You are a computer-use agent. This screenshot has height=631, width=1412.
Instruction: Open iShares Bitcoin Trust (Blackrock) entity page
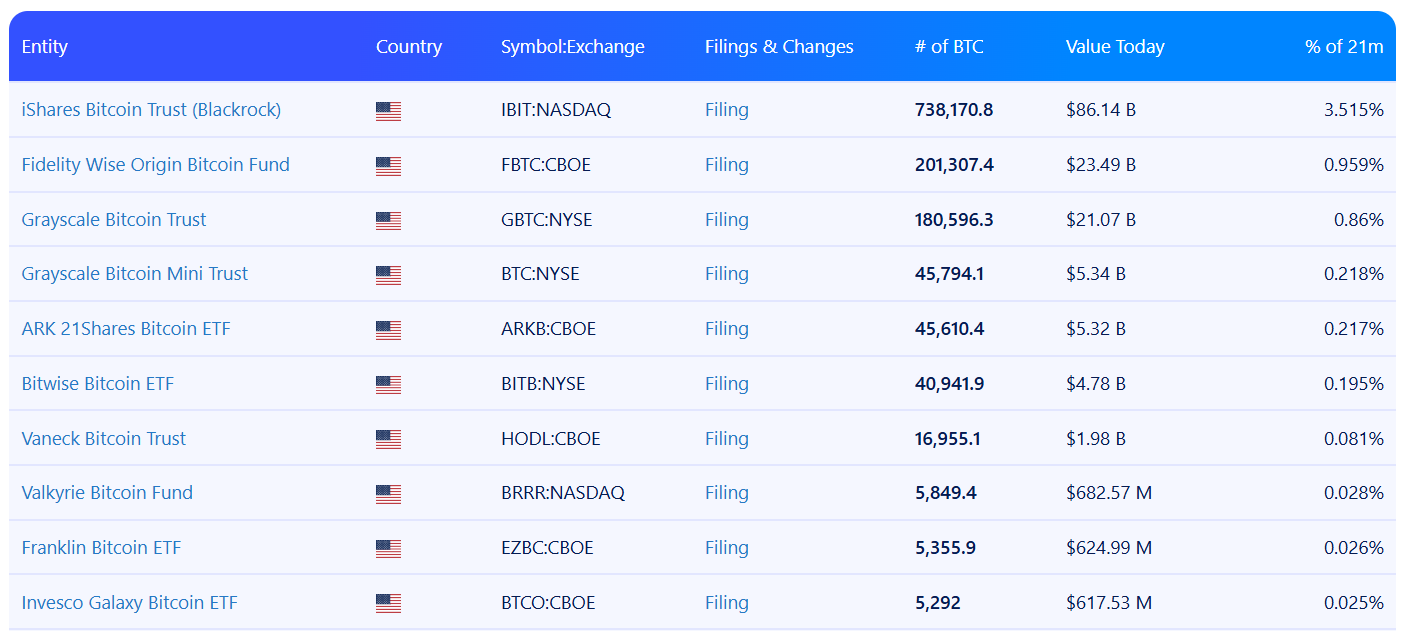click(151, 110)
